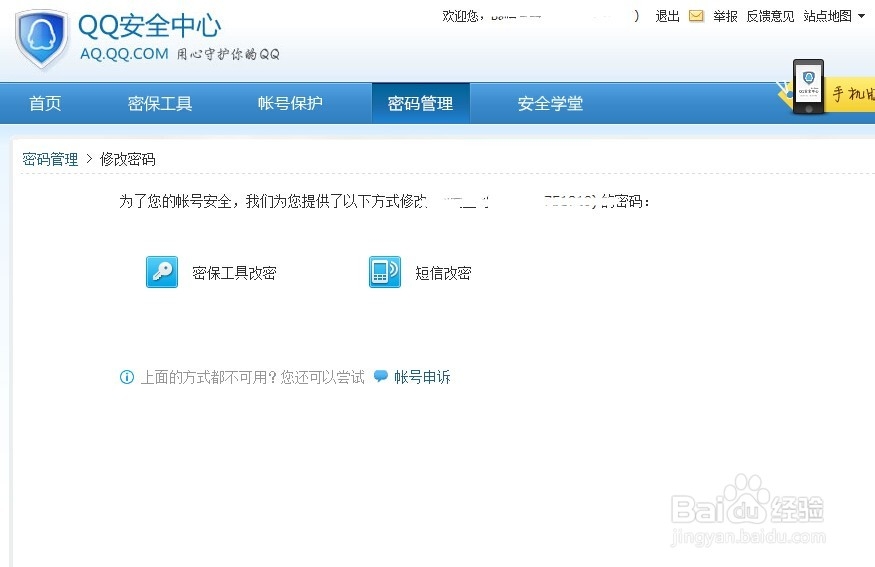Click the QQ Security Center shield logo
Viewport: 875px width, 567px height.
42,39
